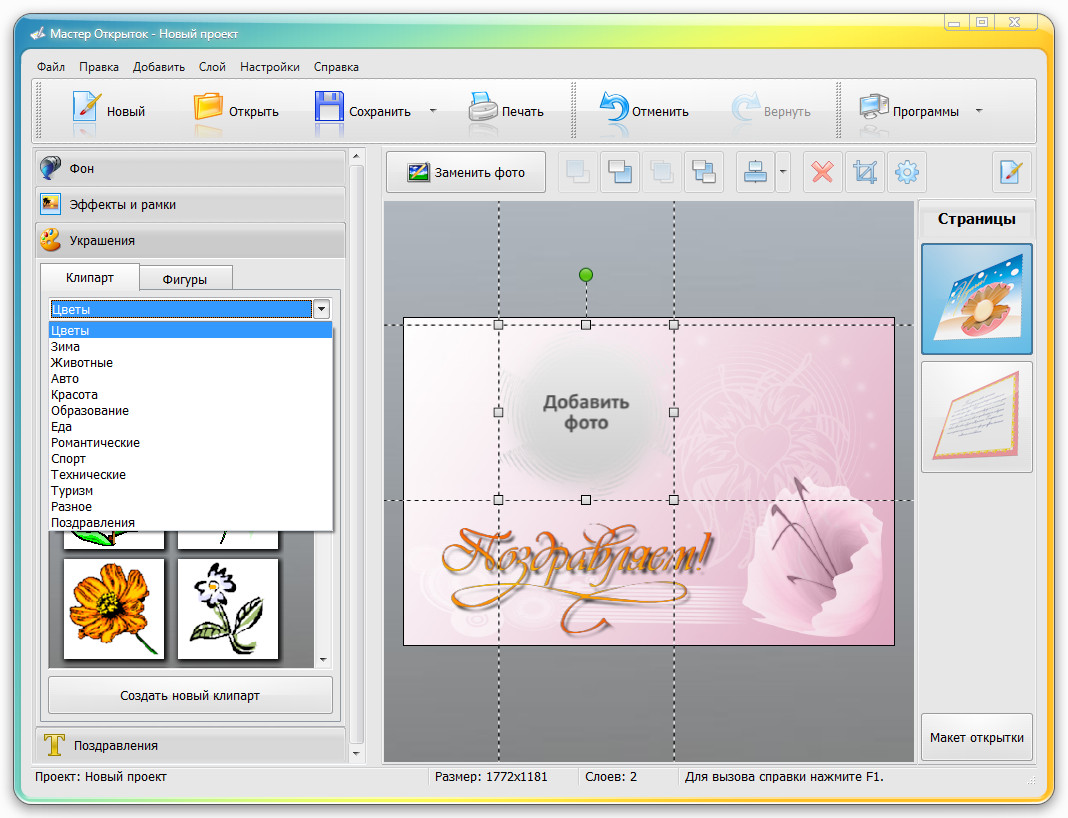Choose Романтические from the clipart category list
Image resolution: width=1068 pixels, height=818 pixels.
click(x=95, y=443)
